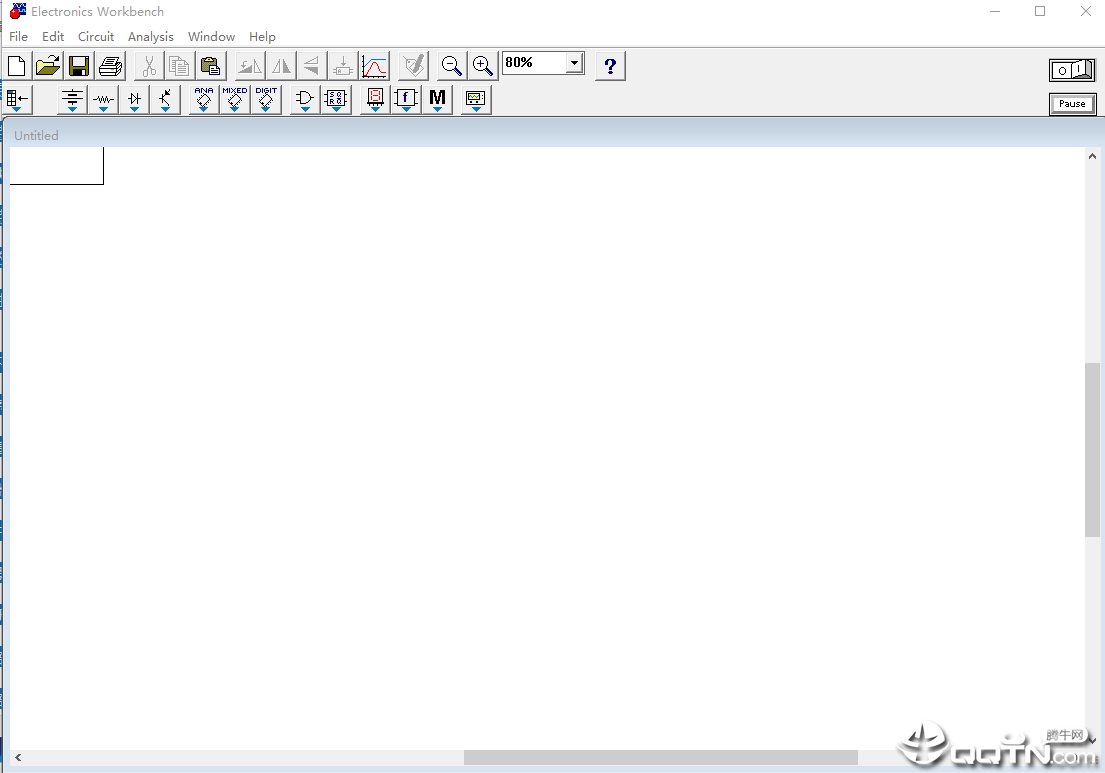
Task: Click the Pause simulation button
Action: (1072, 104)
